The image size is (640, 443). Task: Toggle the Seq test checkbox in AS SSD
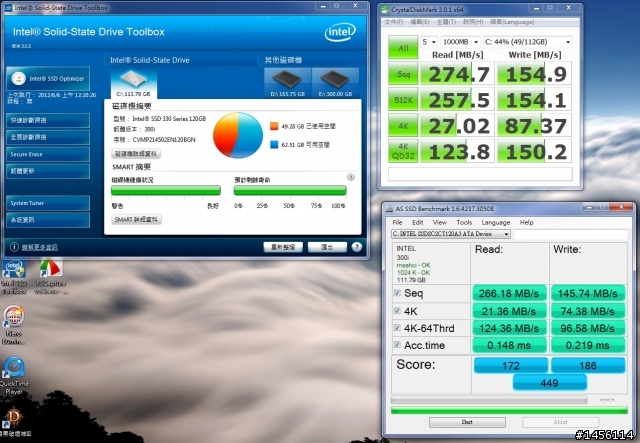(397, 293)
